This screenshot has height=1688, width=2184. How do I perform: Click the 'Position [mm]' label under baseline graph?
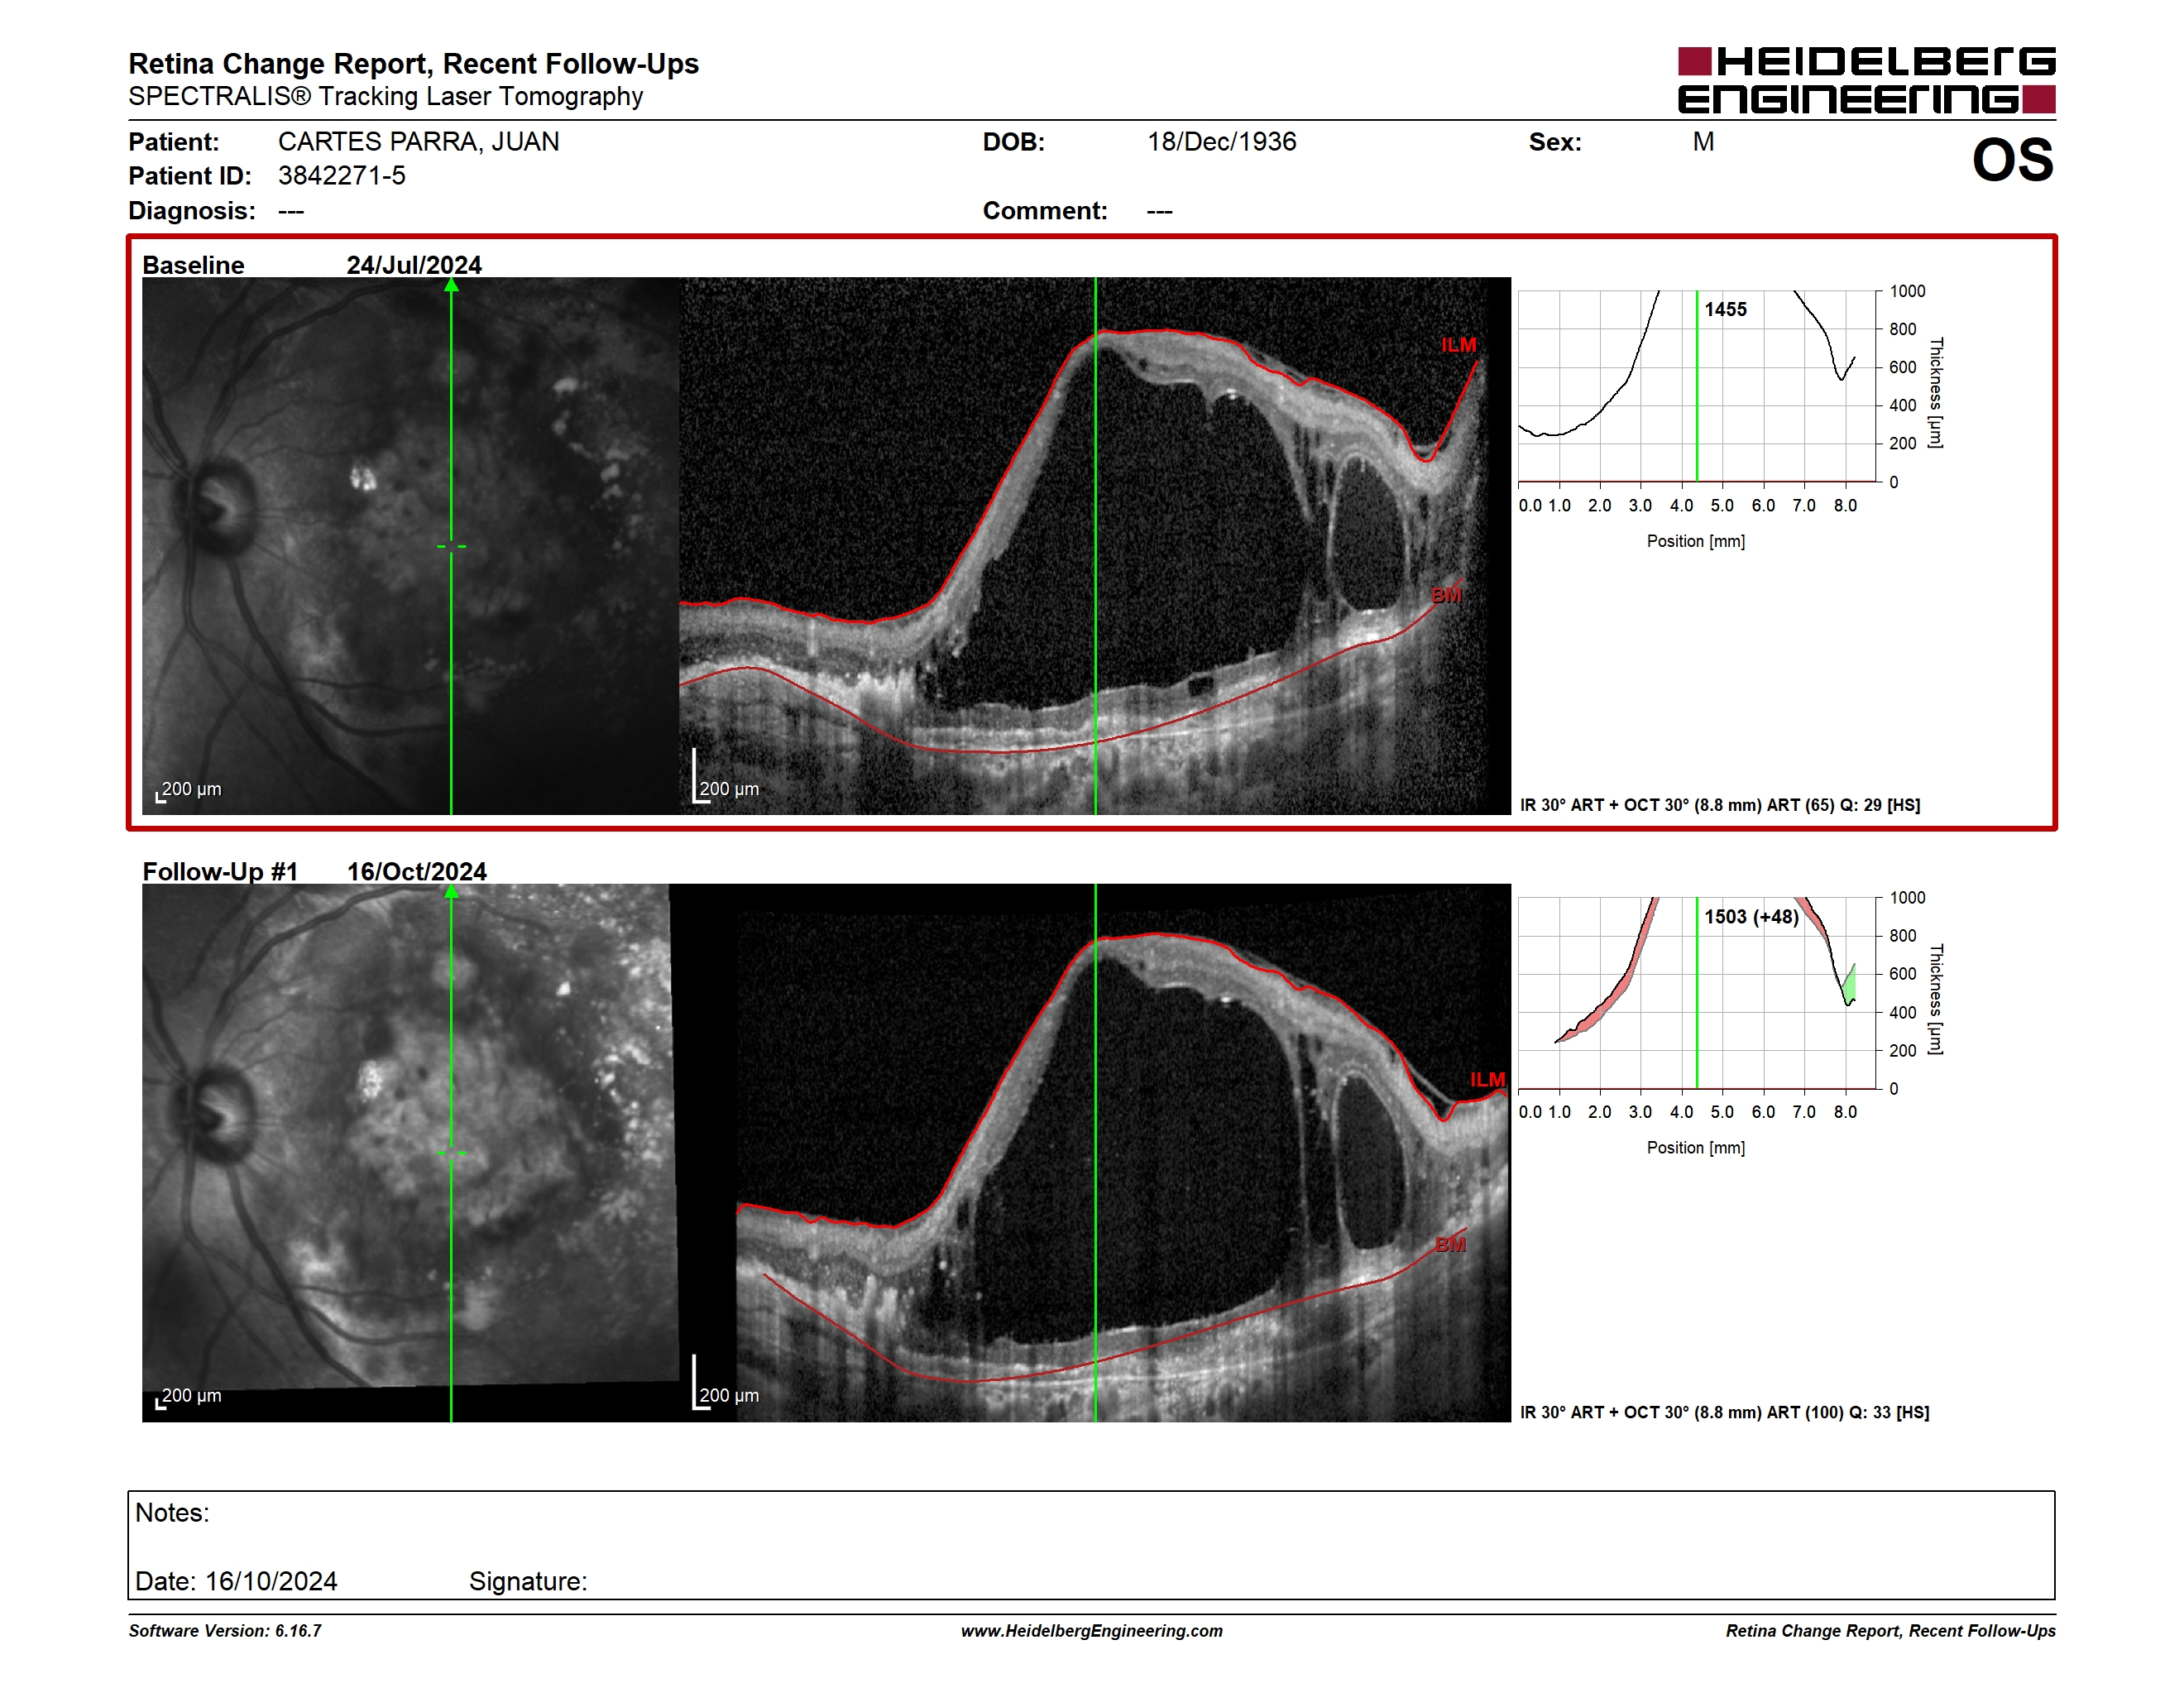pyautogui.click(x=1696, y=541)
